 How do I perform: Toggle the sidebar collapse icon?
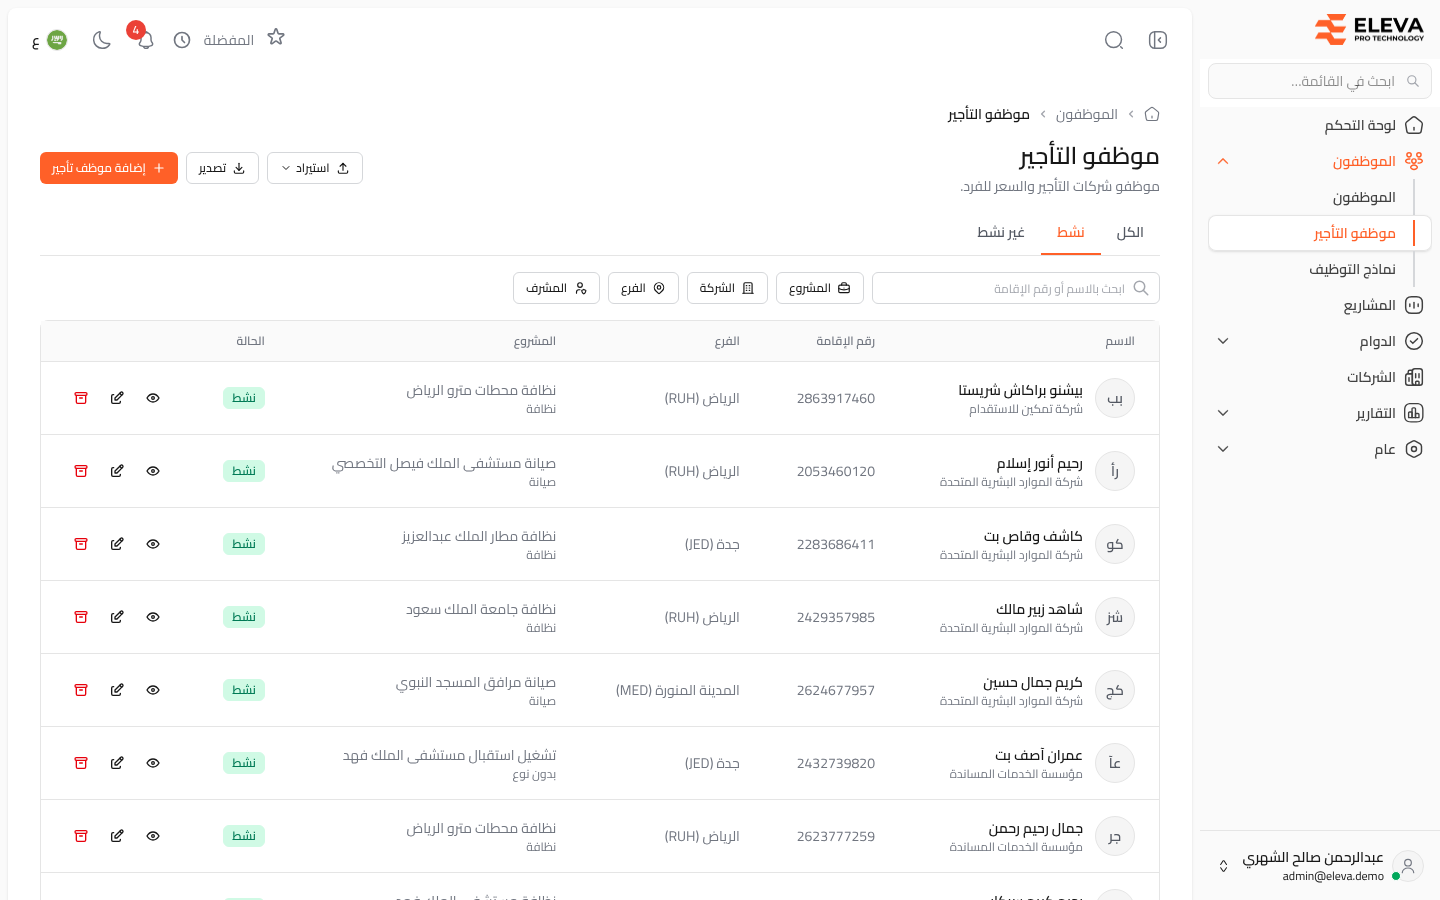click(1158, 40)
